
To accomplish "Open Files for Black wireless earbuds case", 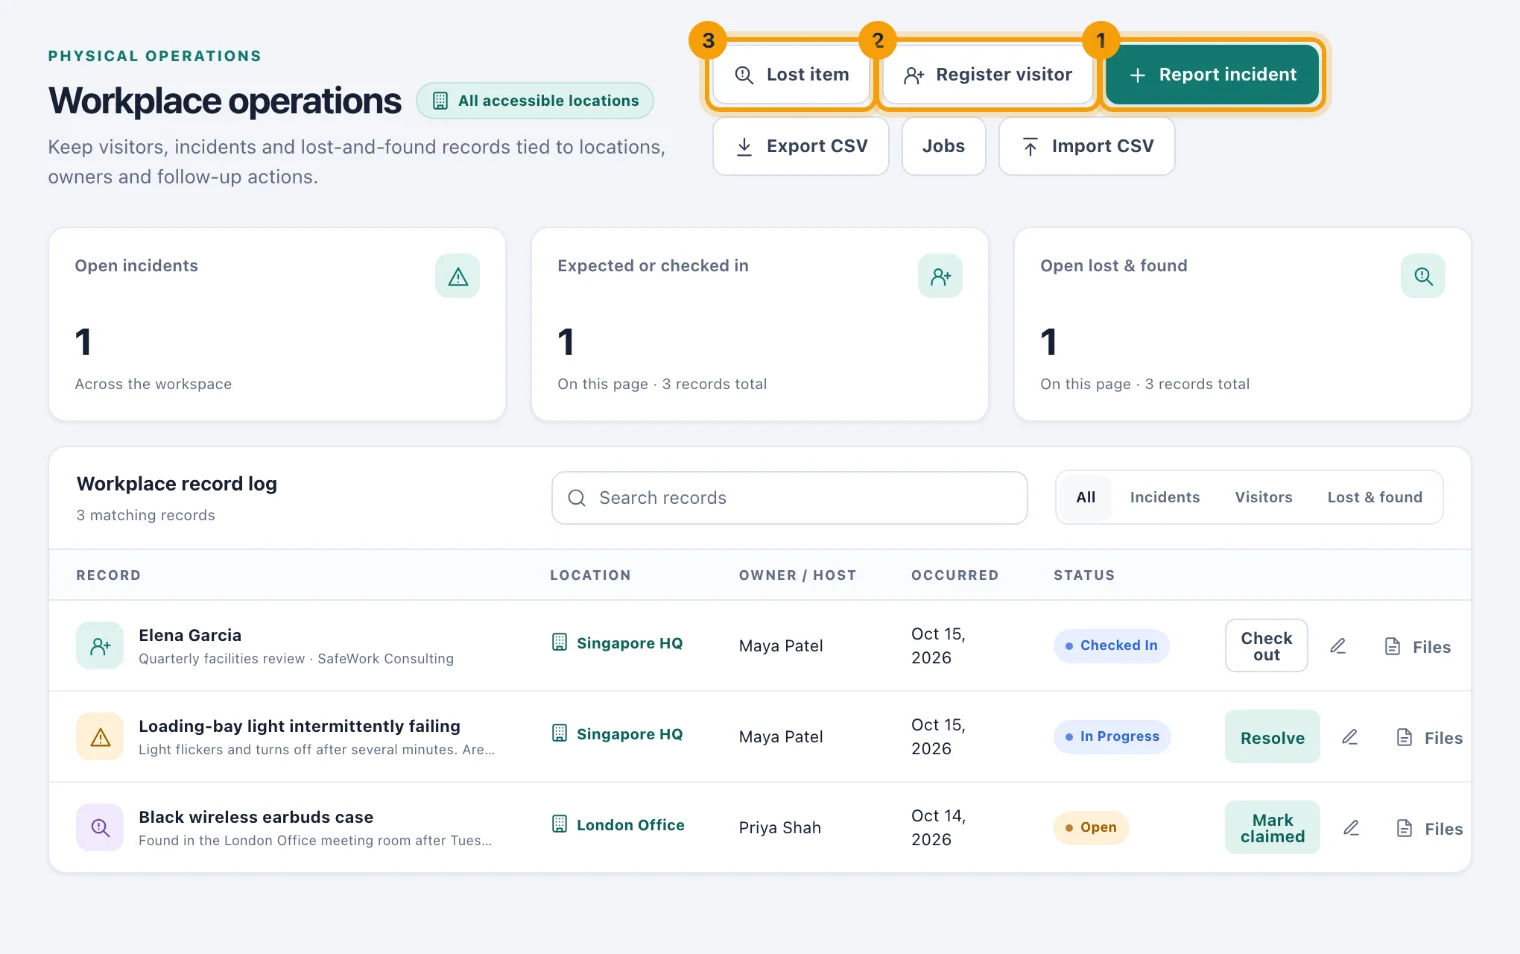I will (1429, 829).
